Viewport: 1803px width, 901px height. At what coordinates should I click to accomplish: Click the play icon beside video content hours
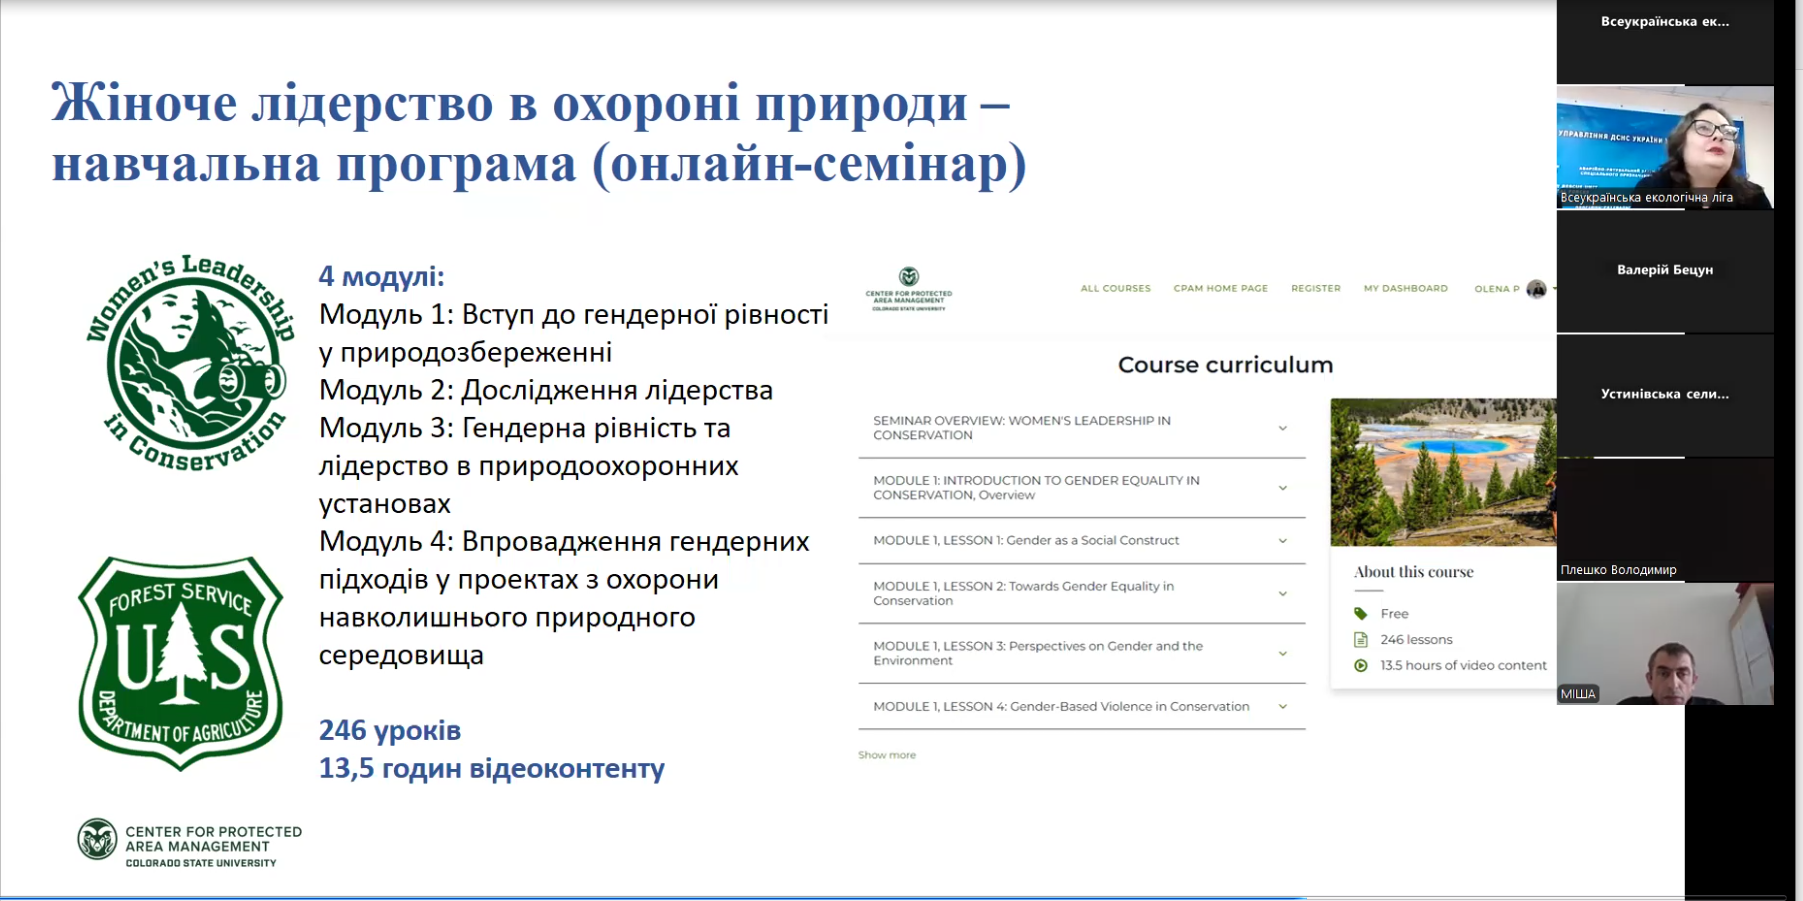(1360, 666)
